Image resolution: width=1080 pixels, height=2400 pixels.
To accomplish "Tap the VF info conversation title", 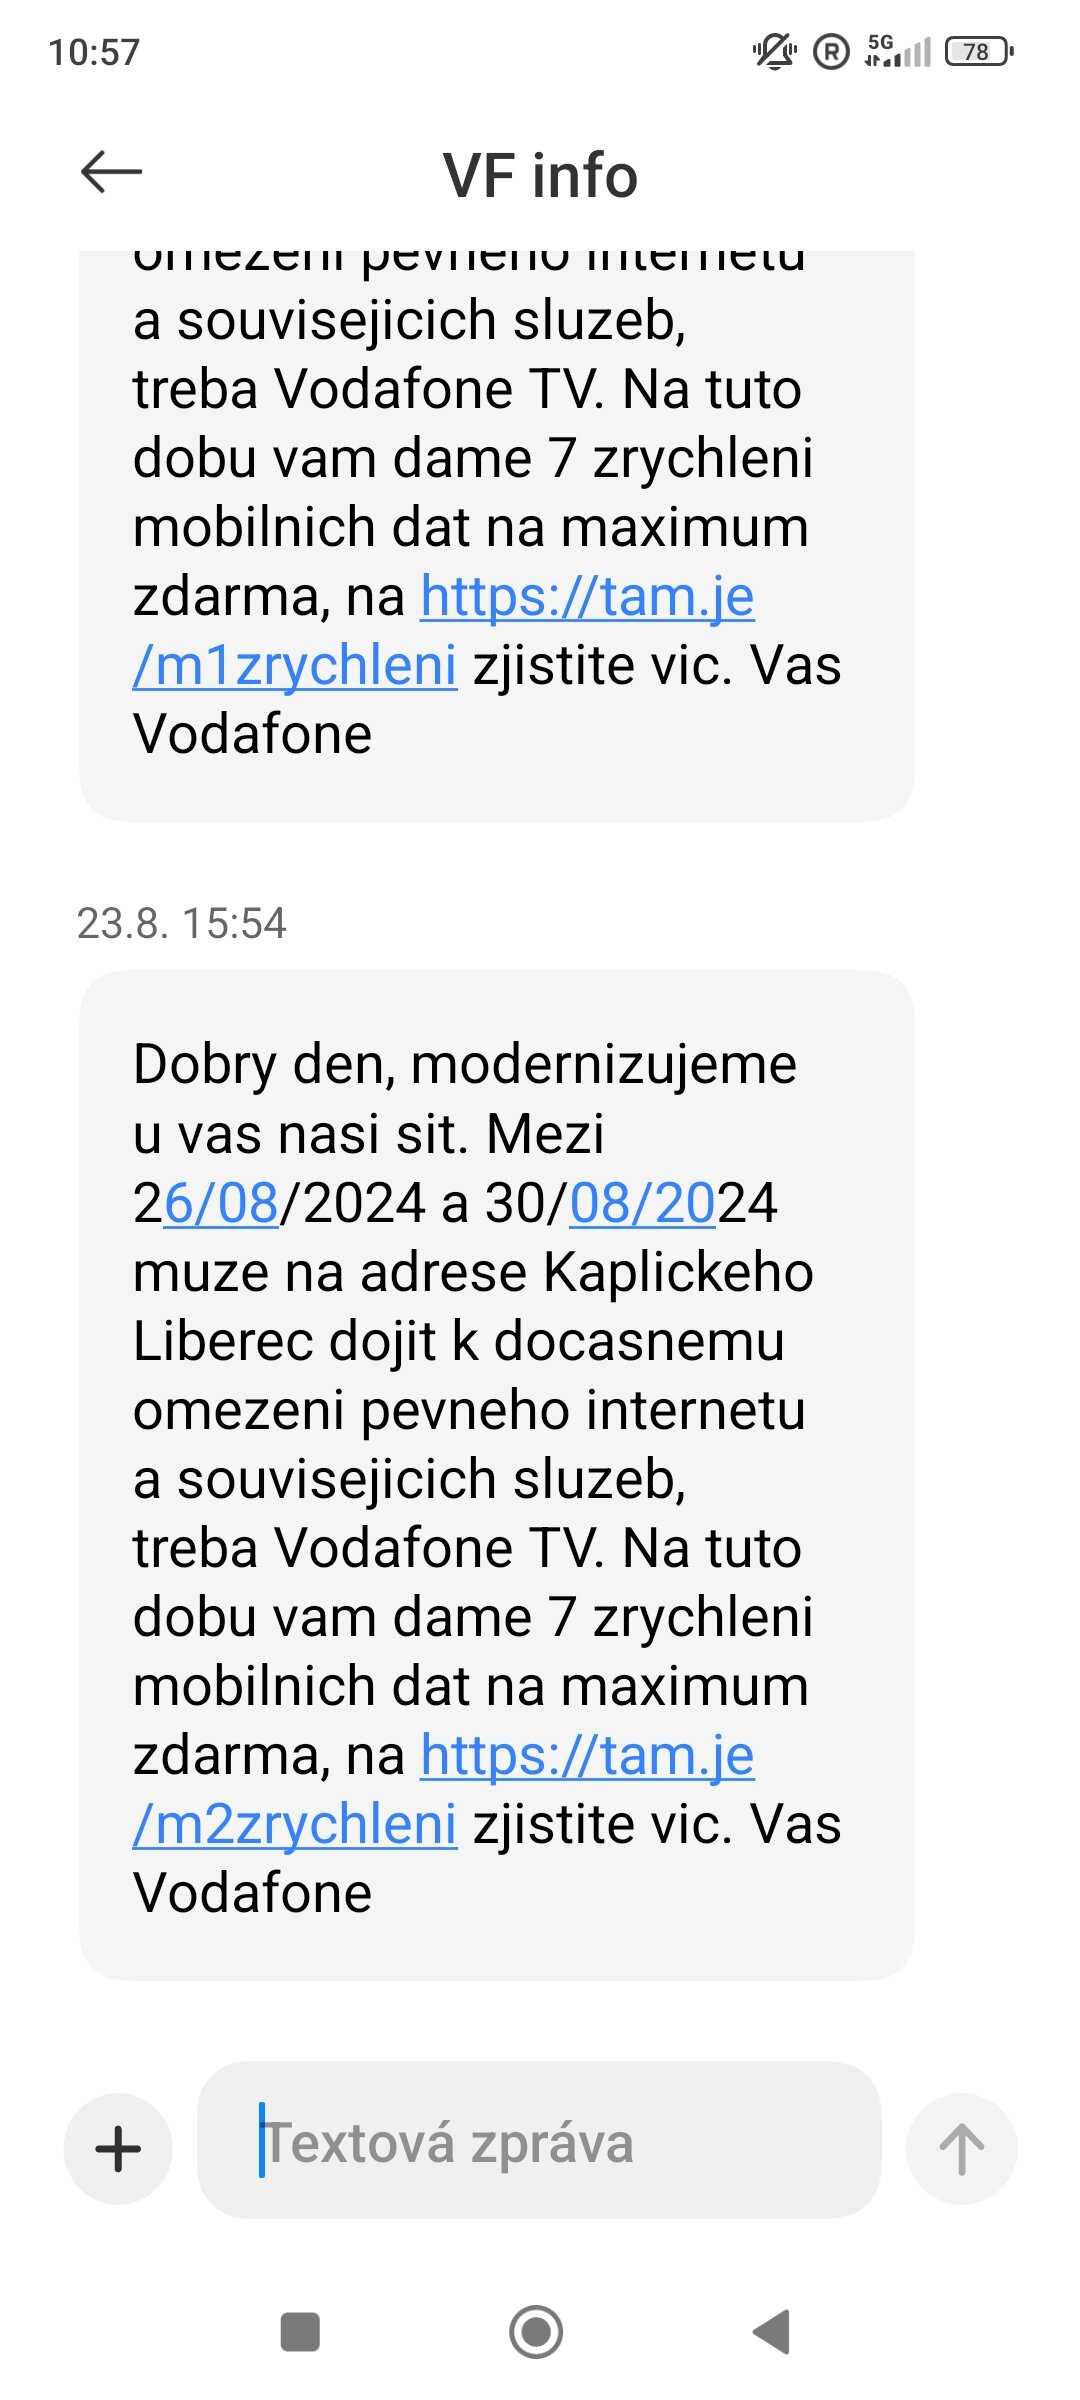I will pos(540,175).
